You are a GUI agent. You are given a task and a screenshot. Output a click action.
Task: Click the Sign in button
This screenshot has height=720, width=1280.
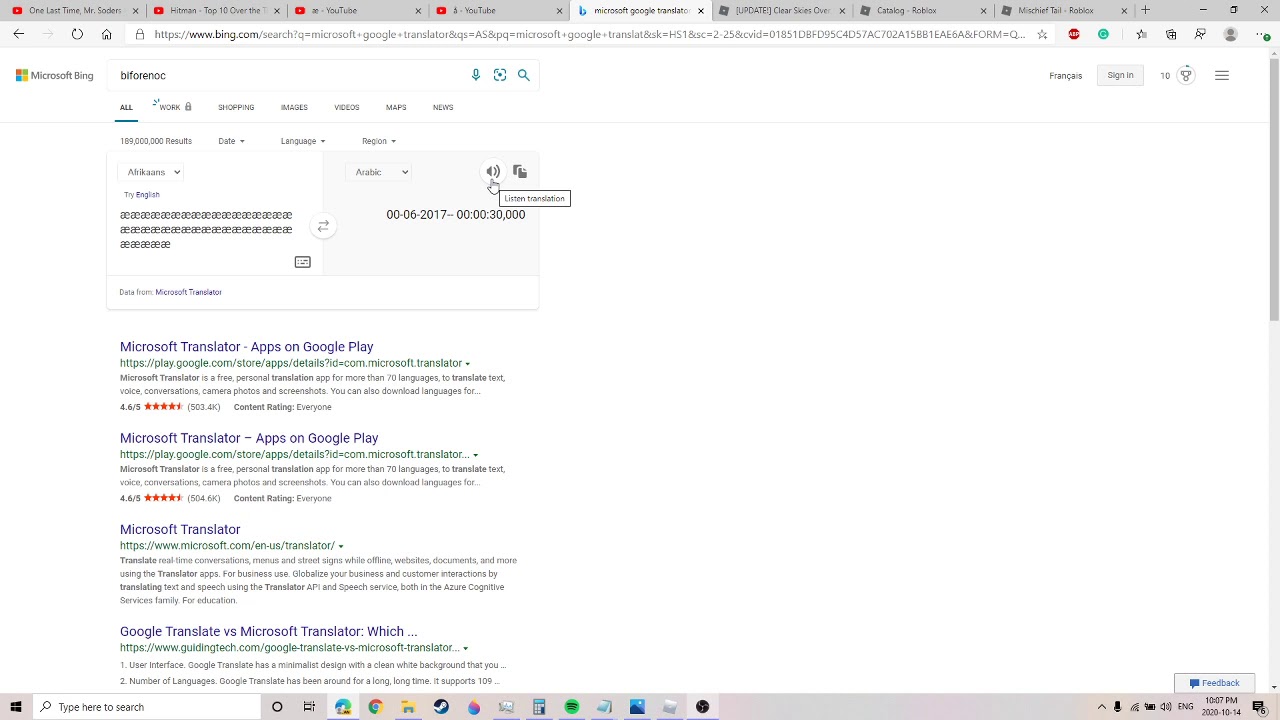[1120, 75]
